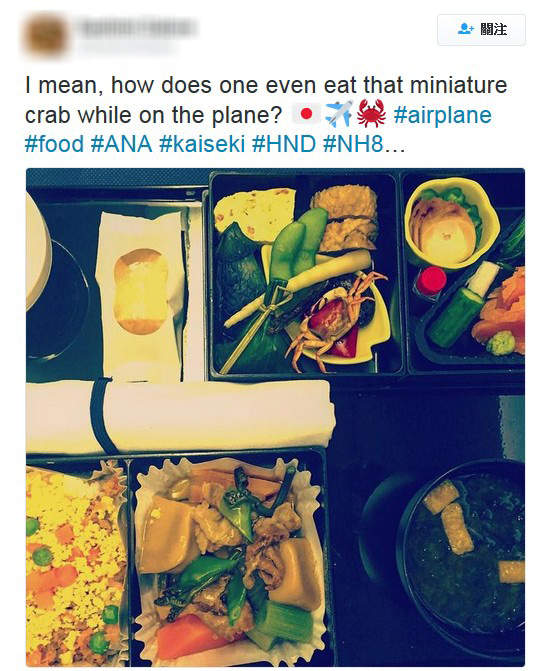
Task: Click the tweet text about miniature crab
Action: [x=266, y=100]
